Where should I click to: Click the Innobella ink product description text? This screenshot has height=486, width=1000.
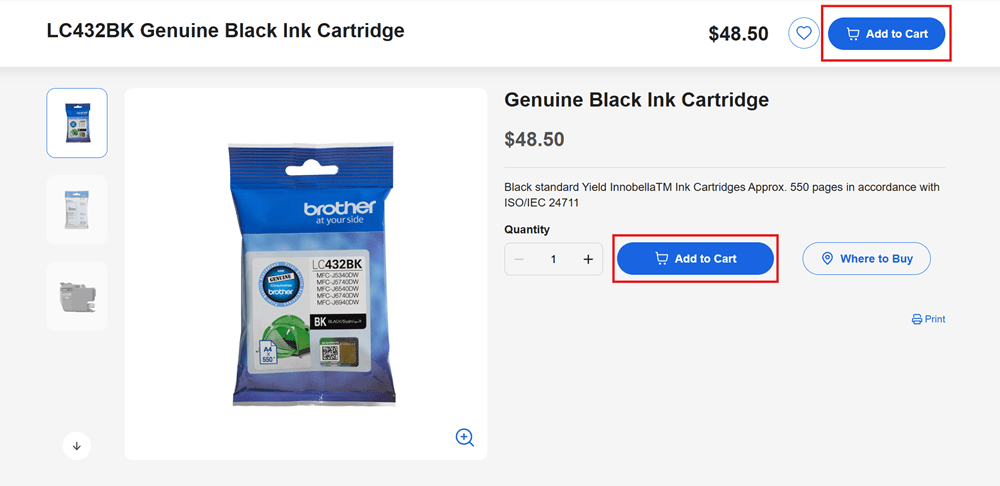coord(721,194)
